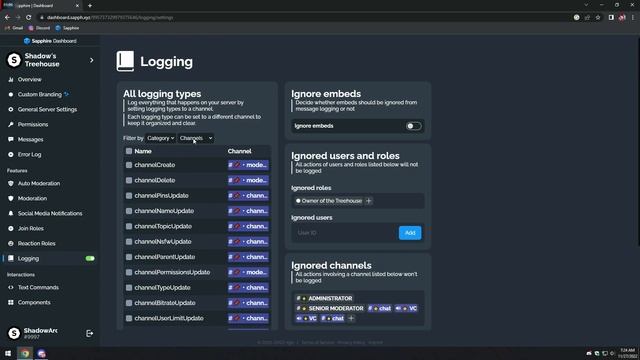Open the Windows Start menu
Viewport: 640px width, 360px height.
[x=8, y=353]
